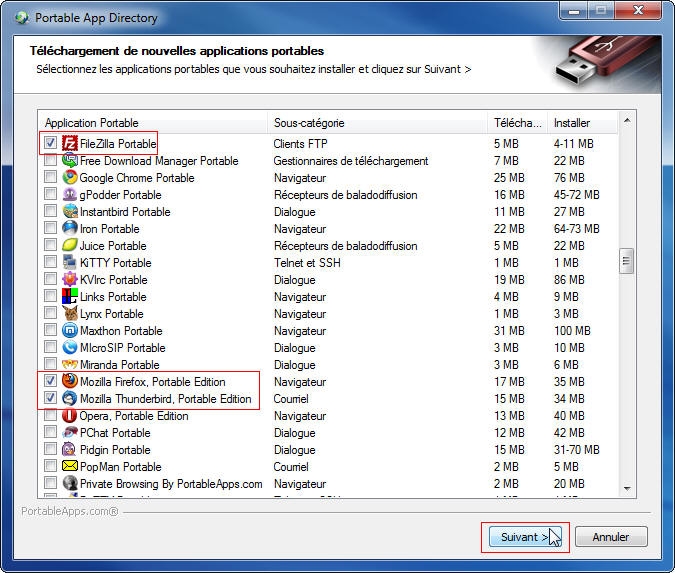Click the Instantbird Portable icon

[69, 211]
